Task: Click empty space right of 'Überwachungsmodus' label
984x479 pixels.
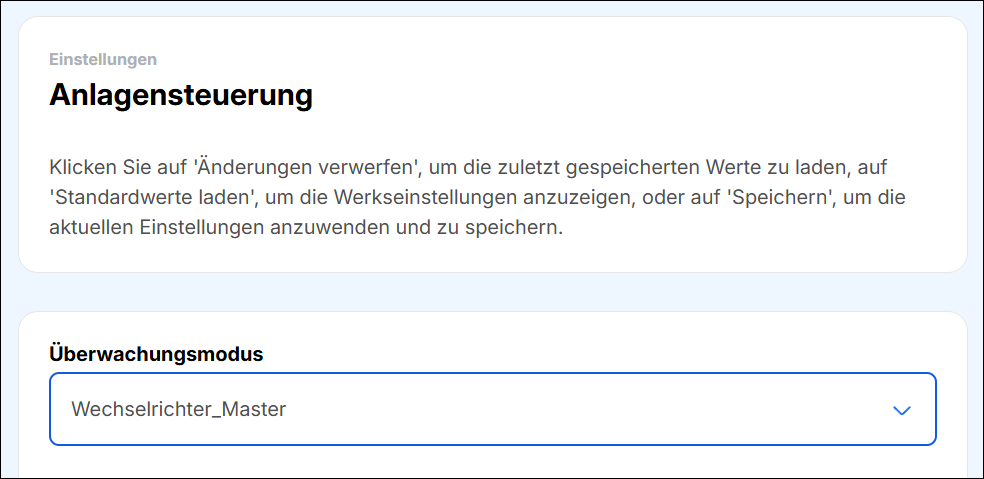Action: (x=600, y=353)
